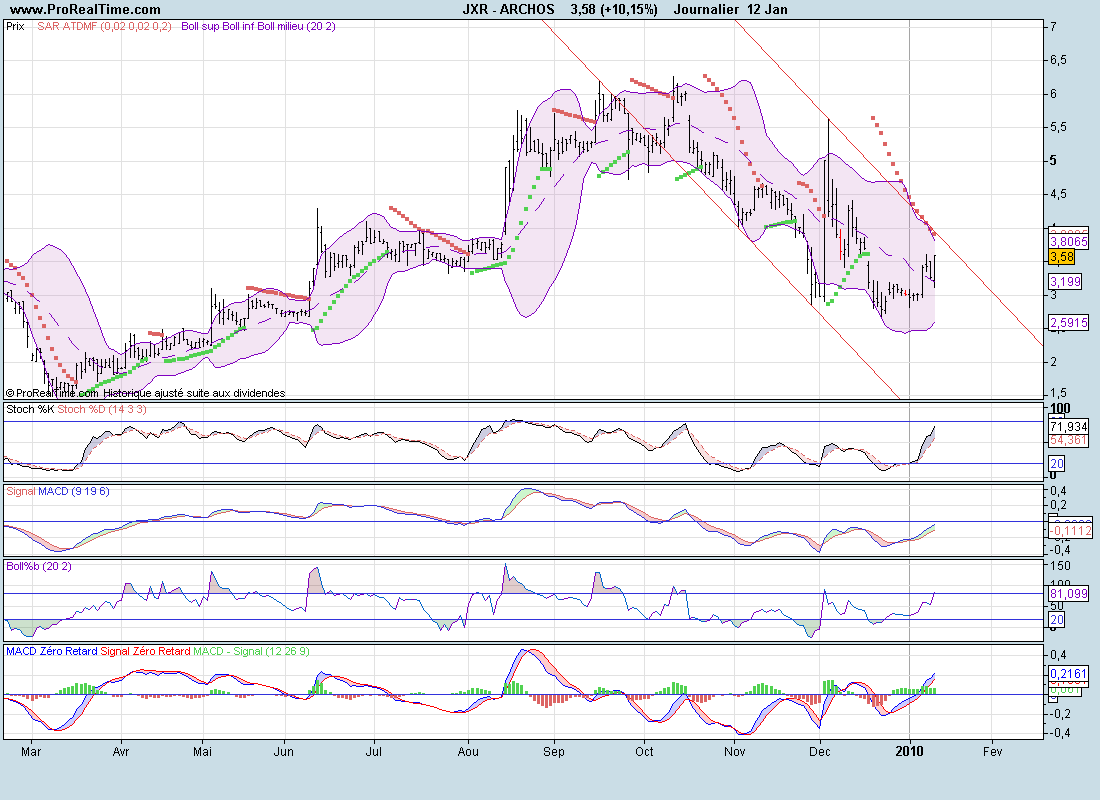Click the Avr month on time axis
Viewport: 1100px width, 800px height.
point(121,752)
